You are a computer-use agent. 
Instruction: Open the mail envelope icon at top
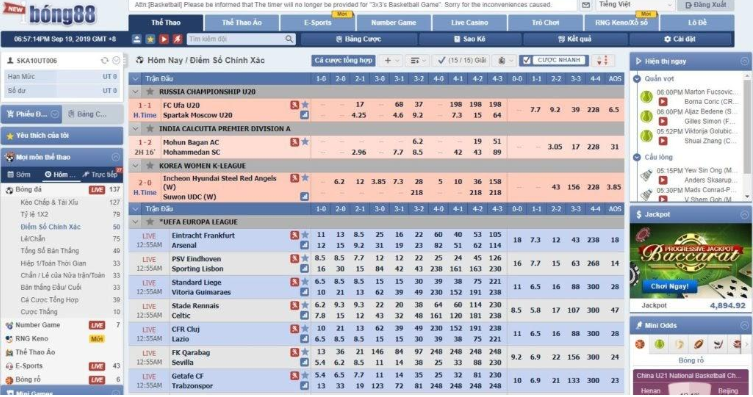[586, 5]
